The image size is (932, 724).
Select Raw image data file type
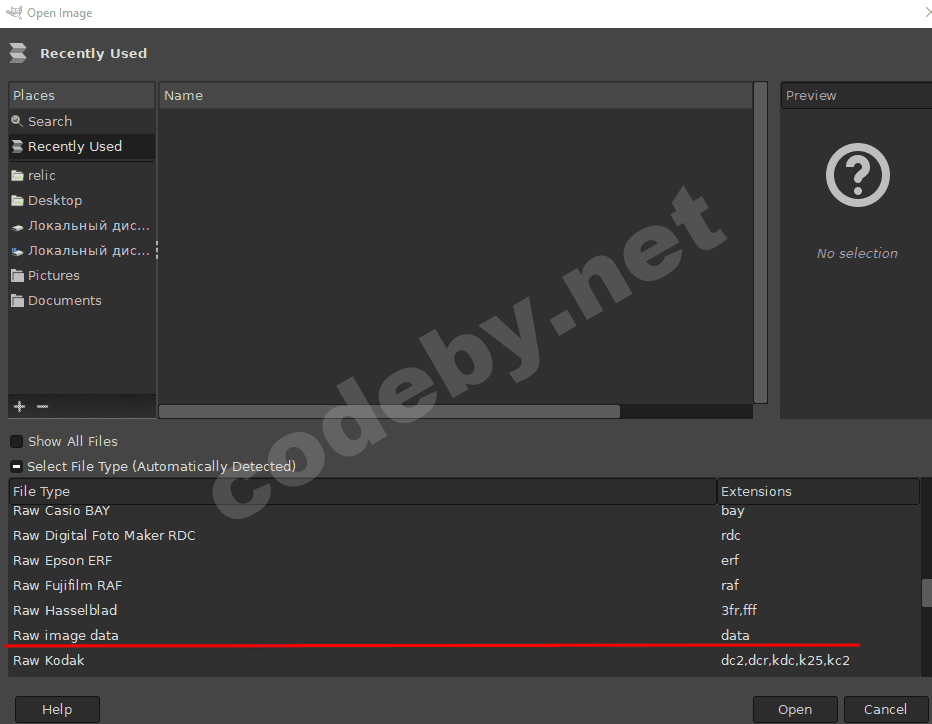pos(464,635)
